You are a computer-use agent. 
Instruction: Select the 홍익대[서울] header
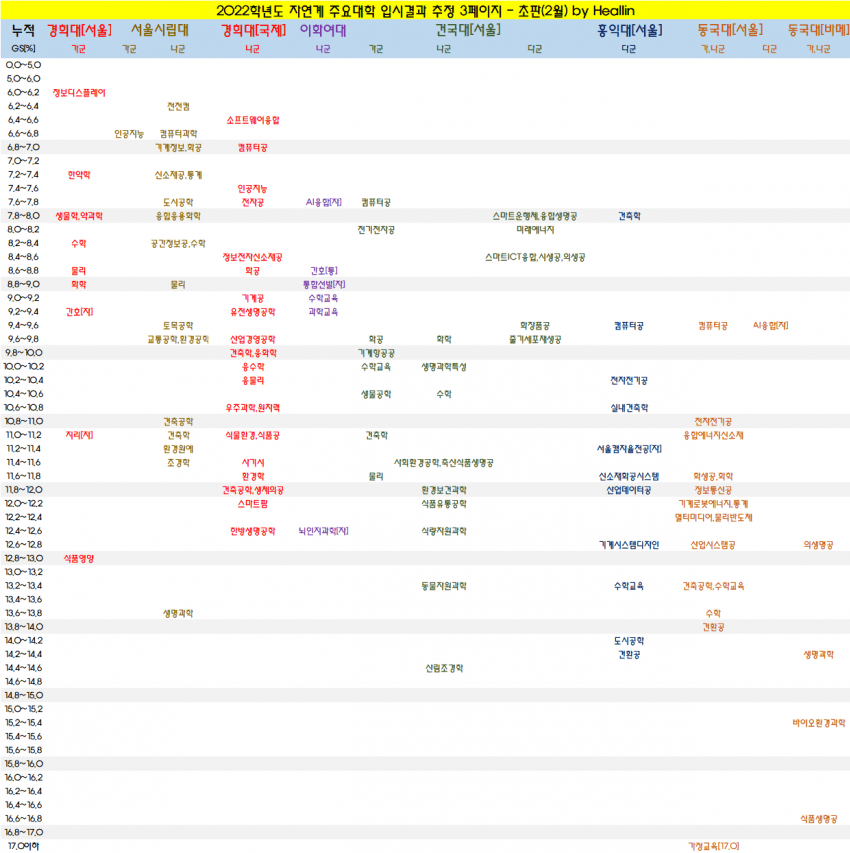pyautogui.click(x=629, y=30)
